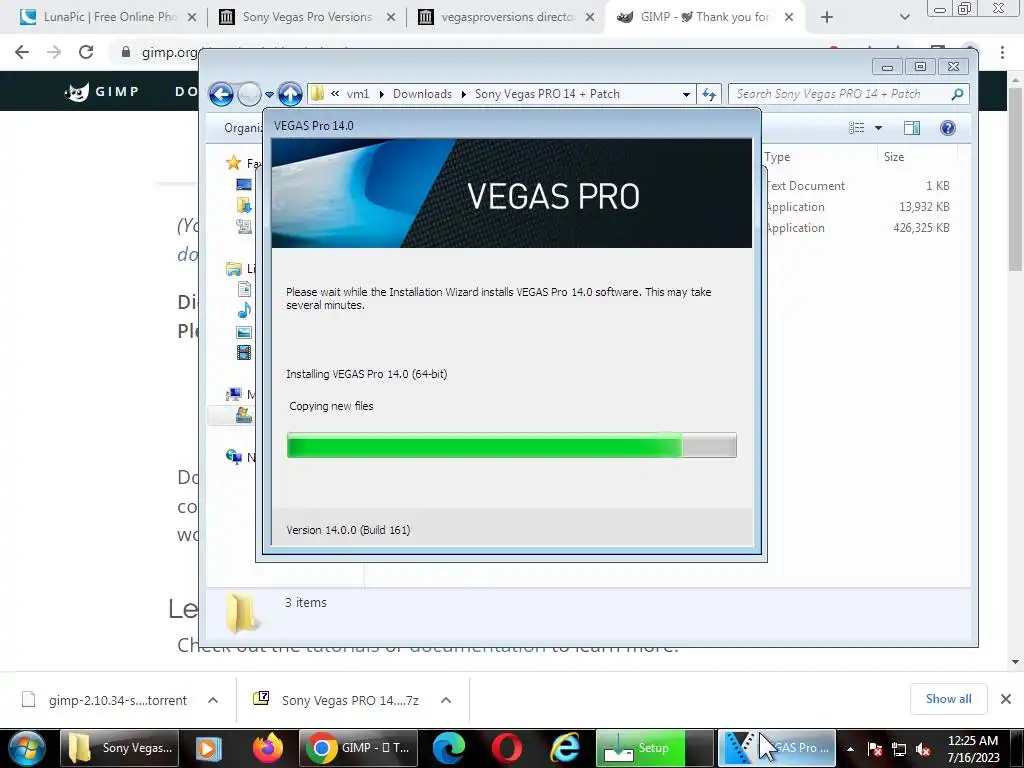Open recent pages dropdown next to forward

click(x=269, y=95)
